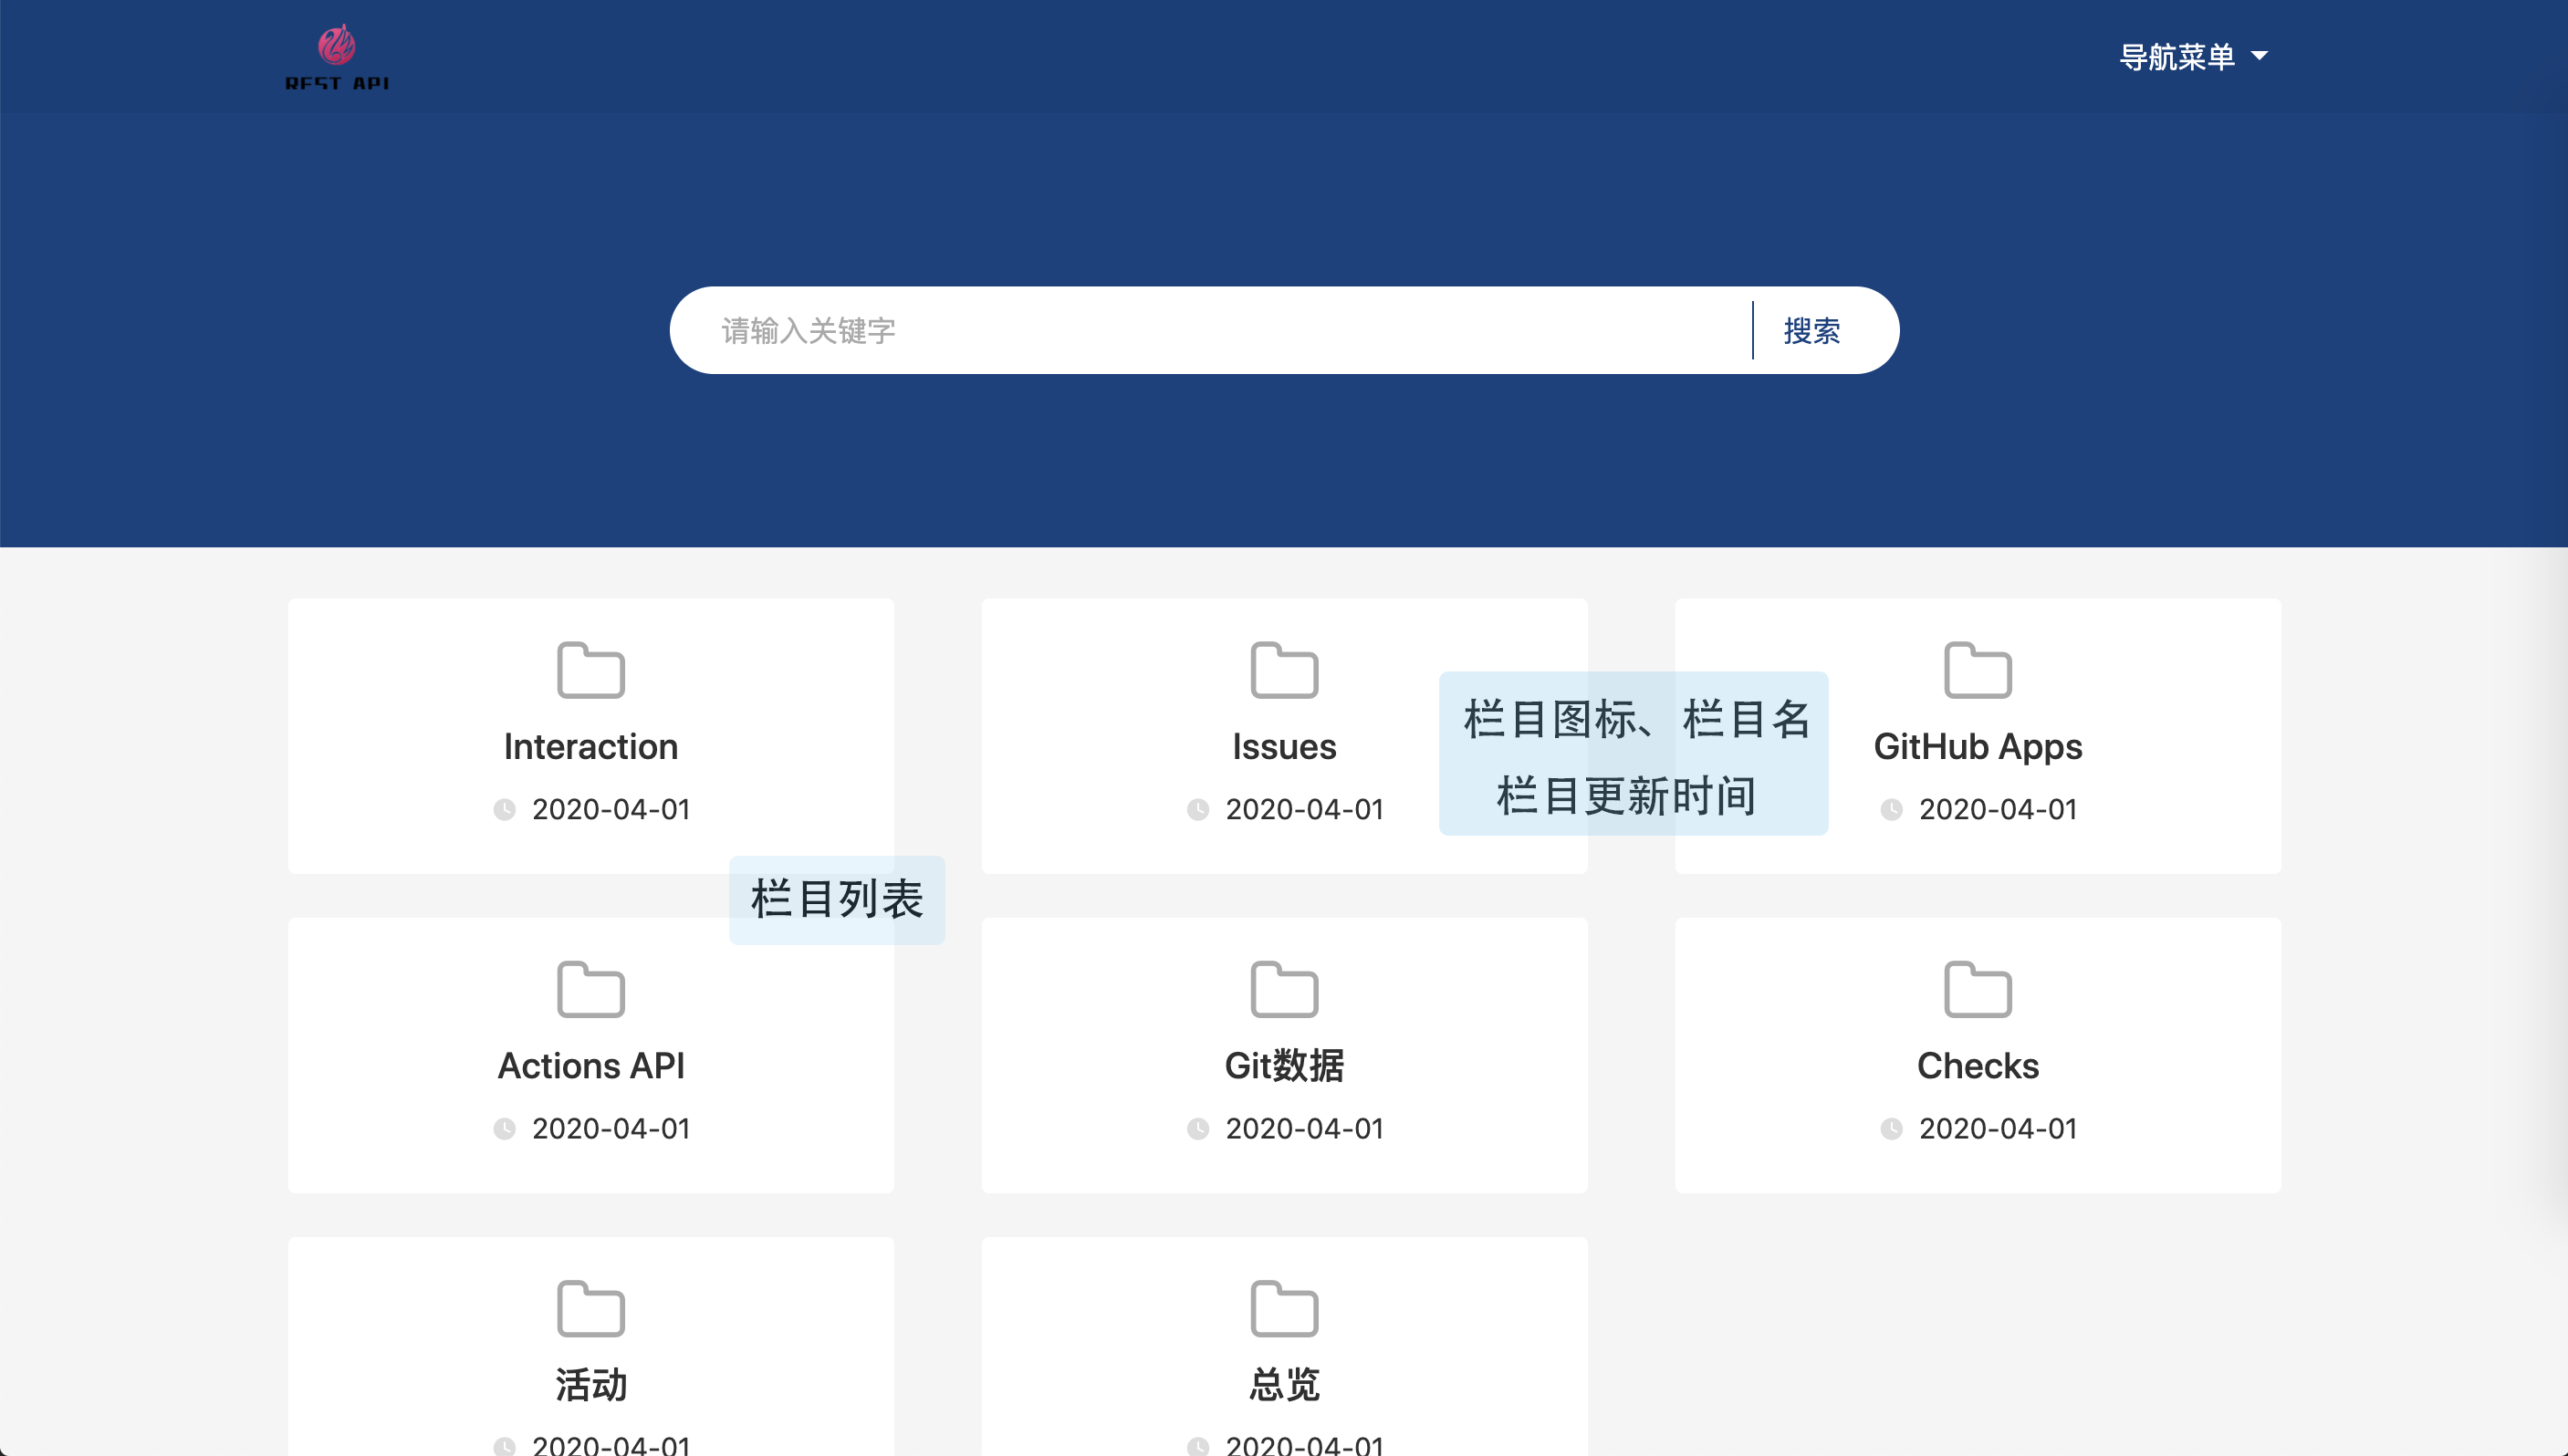Click the Interaction folder icon
2568x1456 pixels.
click(590, 669)
